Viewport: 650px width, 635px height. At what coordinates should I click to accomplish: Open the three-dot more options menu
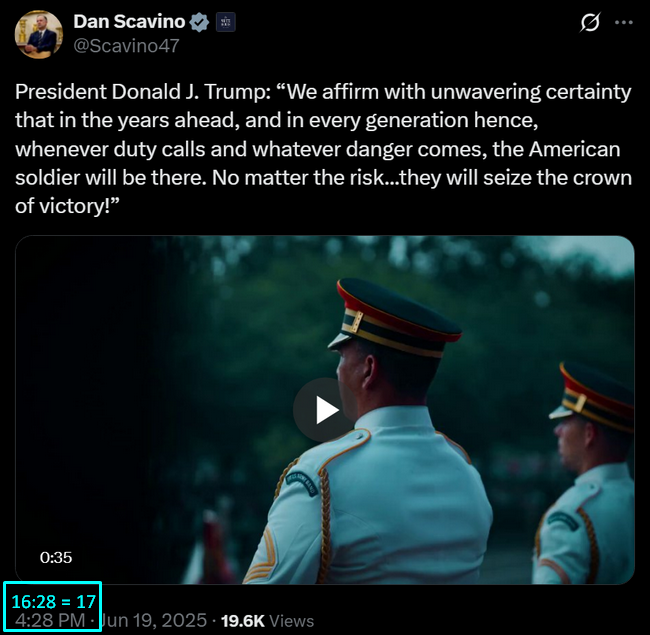(x=624, y=22)
